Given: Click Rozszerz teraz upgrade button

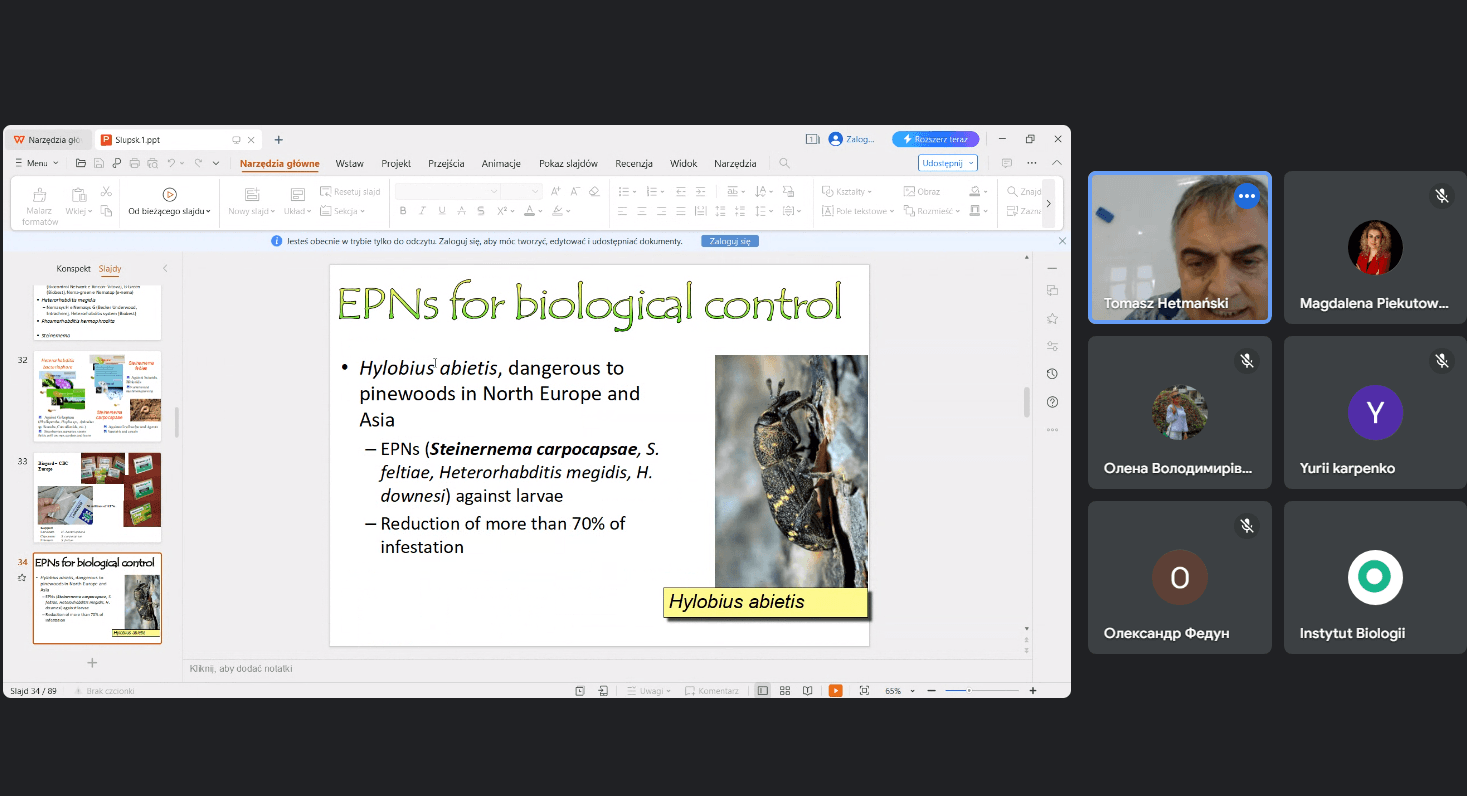Looking at the screenshot, I should coord(935,139).
